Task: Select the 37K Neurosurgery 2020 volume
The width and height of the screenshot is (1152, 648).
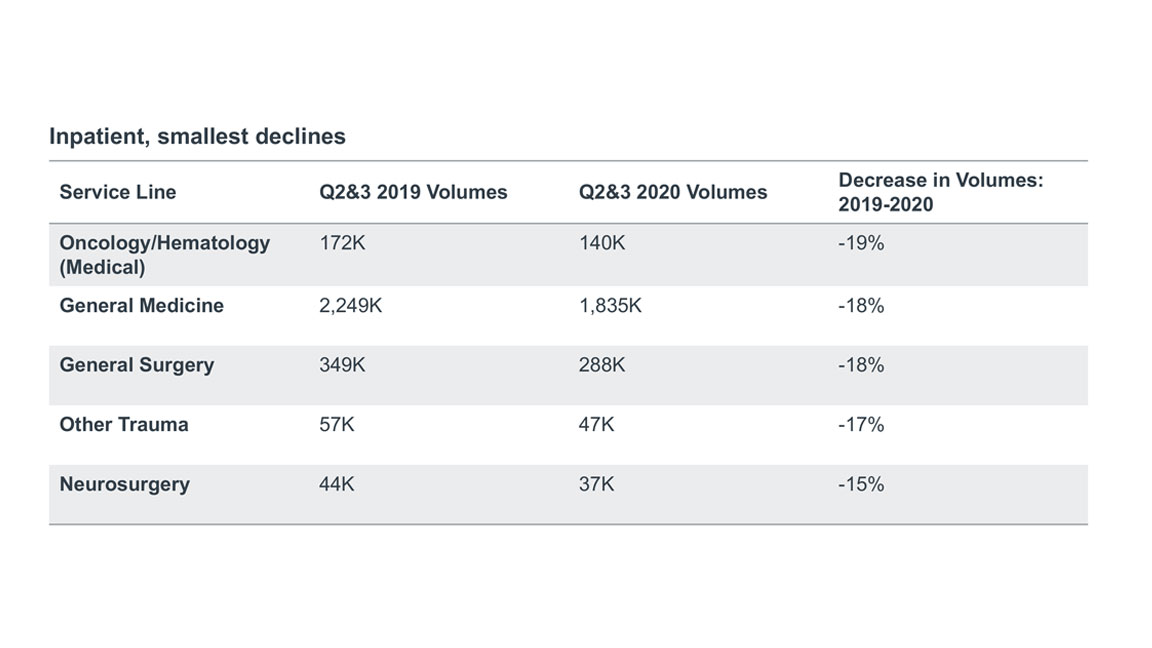Action: coord(596,485)
